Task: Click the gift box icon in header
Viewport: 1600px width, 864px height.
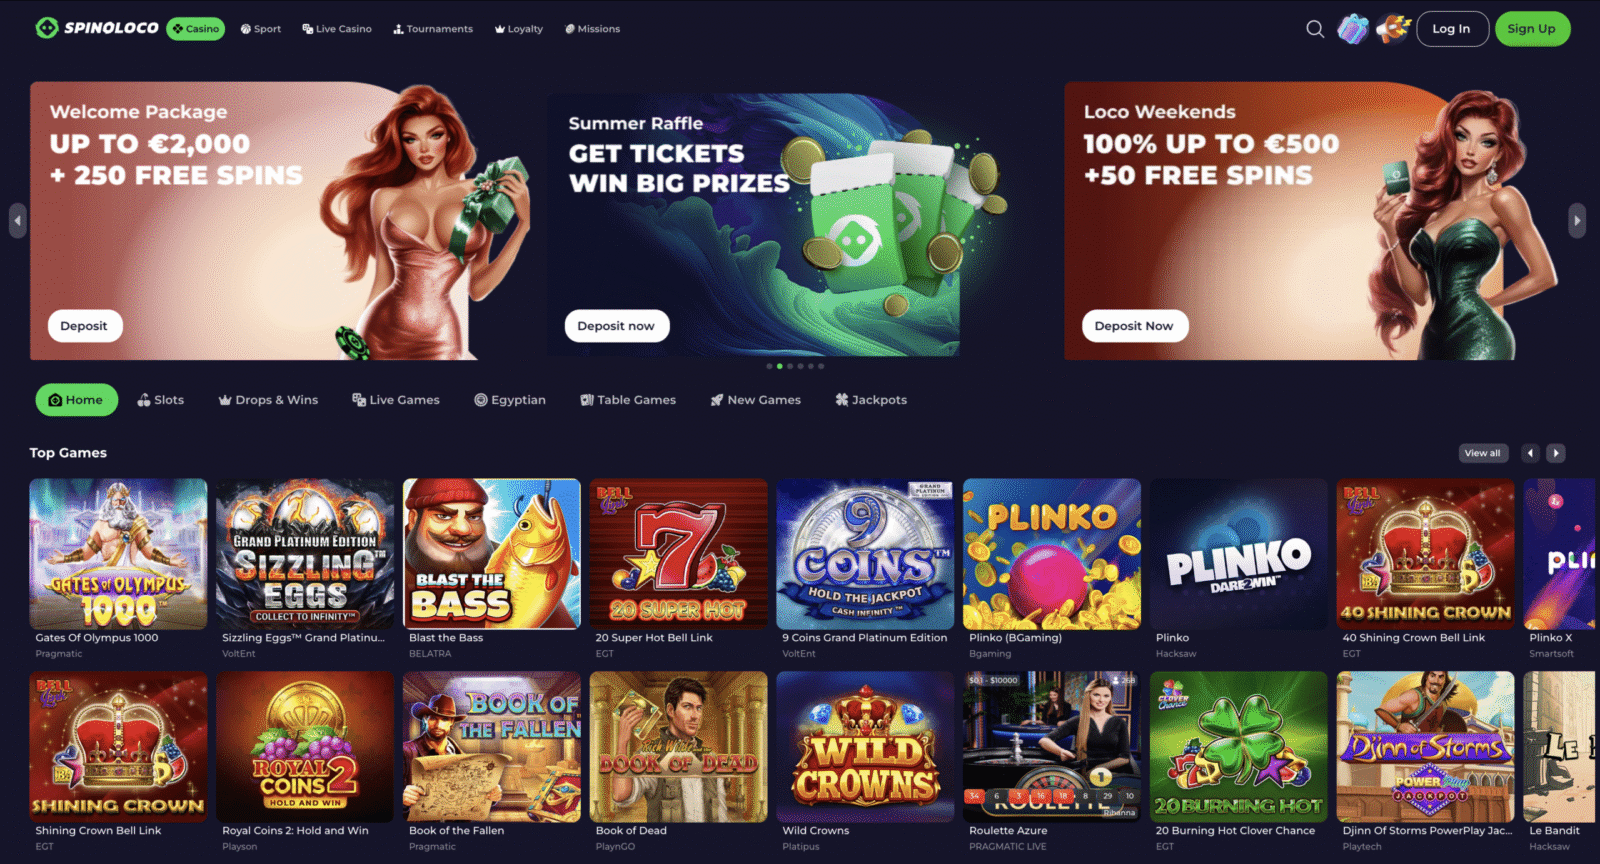Action: 1353,29
